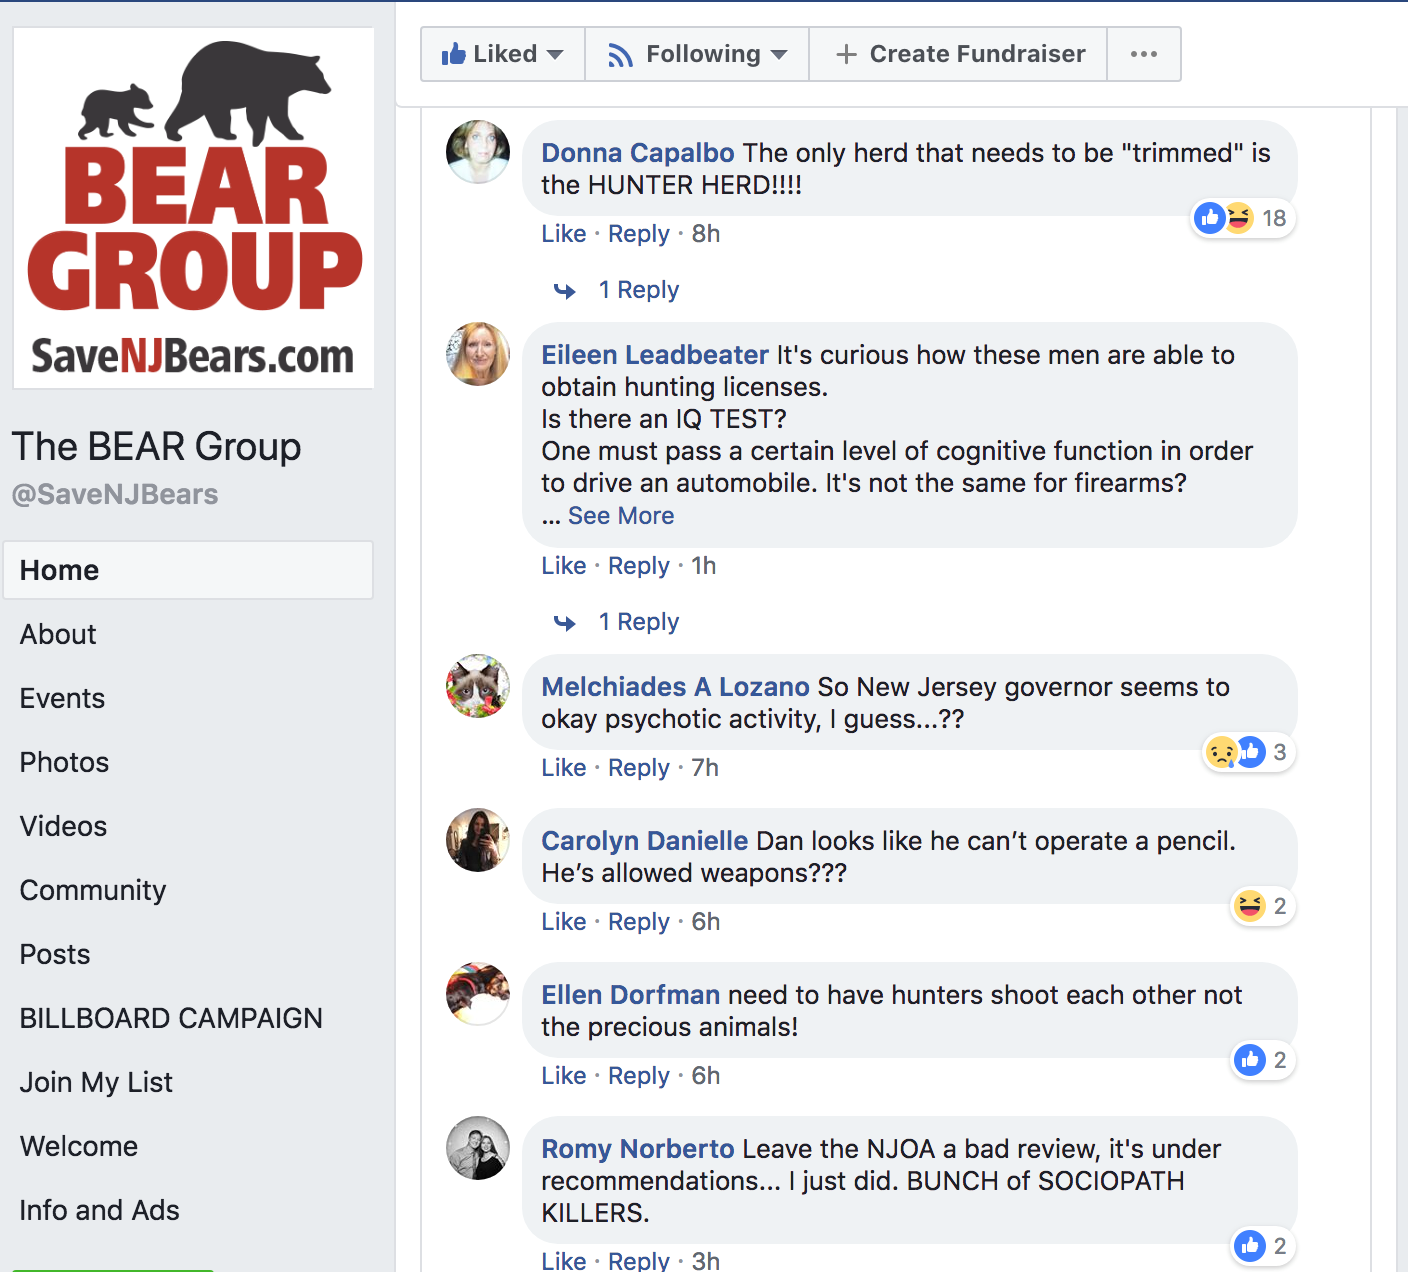1408x1272 pixels.
Task: Expand See More in Eileen's comment
Action: pyautogui.click(x=621, y=516)
